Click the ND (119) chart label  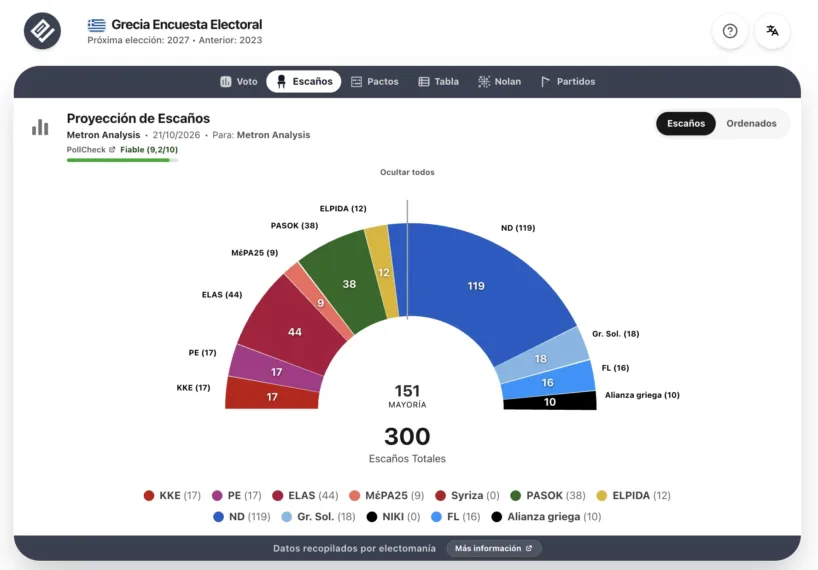tap(518, 228)
